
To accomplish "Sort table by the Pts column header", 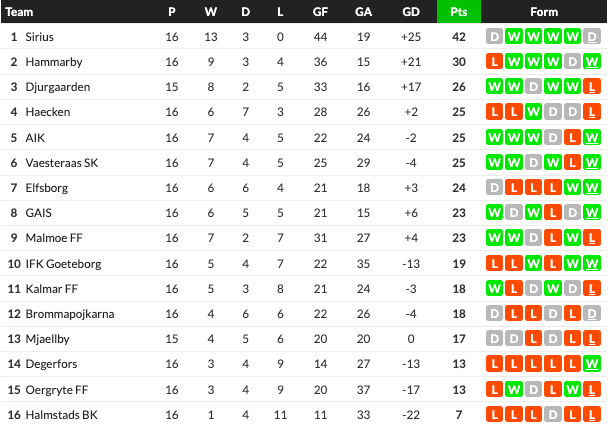I will click(459, 12).
